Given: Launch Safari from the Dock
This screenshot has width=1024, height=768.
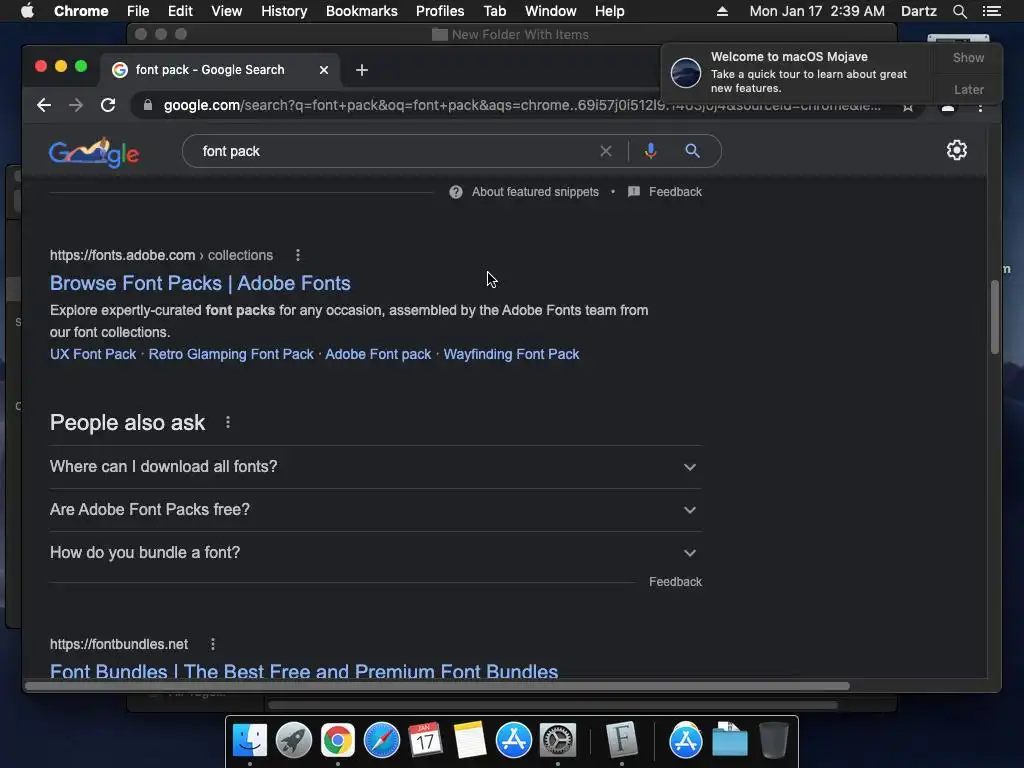Looking at the screenshot, I should pos(381,740).
